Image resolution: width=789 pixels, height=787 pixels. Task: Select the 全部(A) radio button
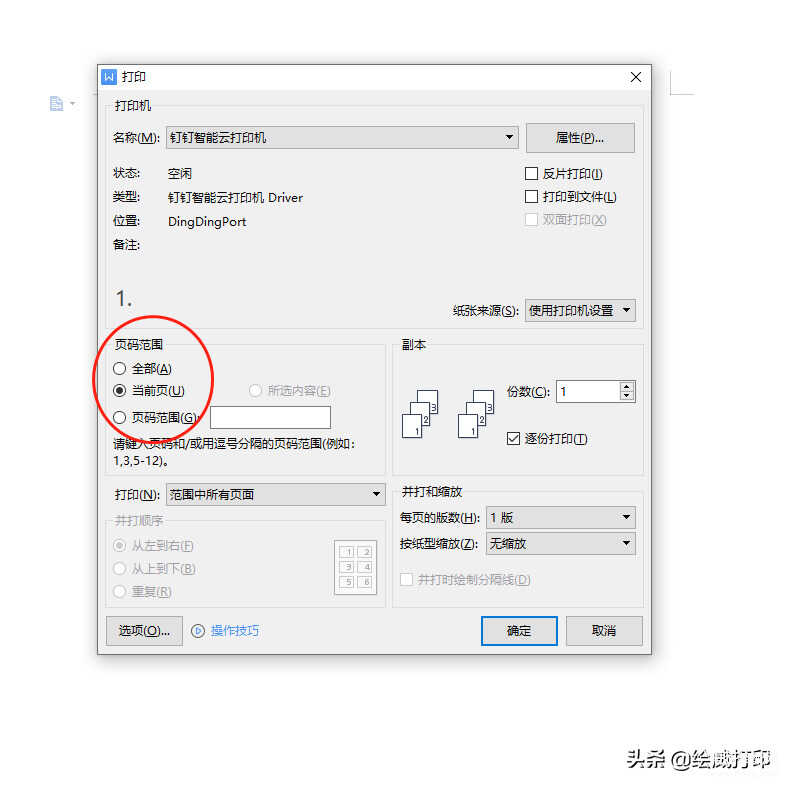pyautogui.click(x=119, y=368)
